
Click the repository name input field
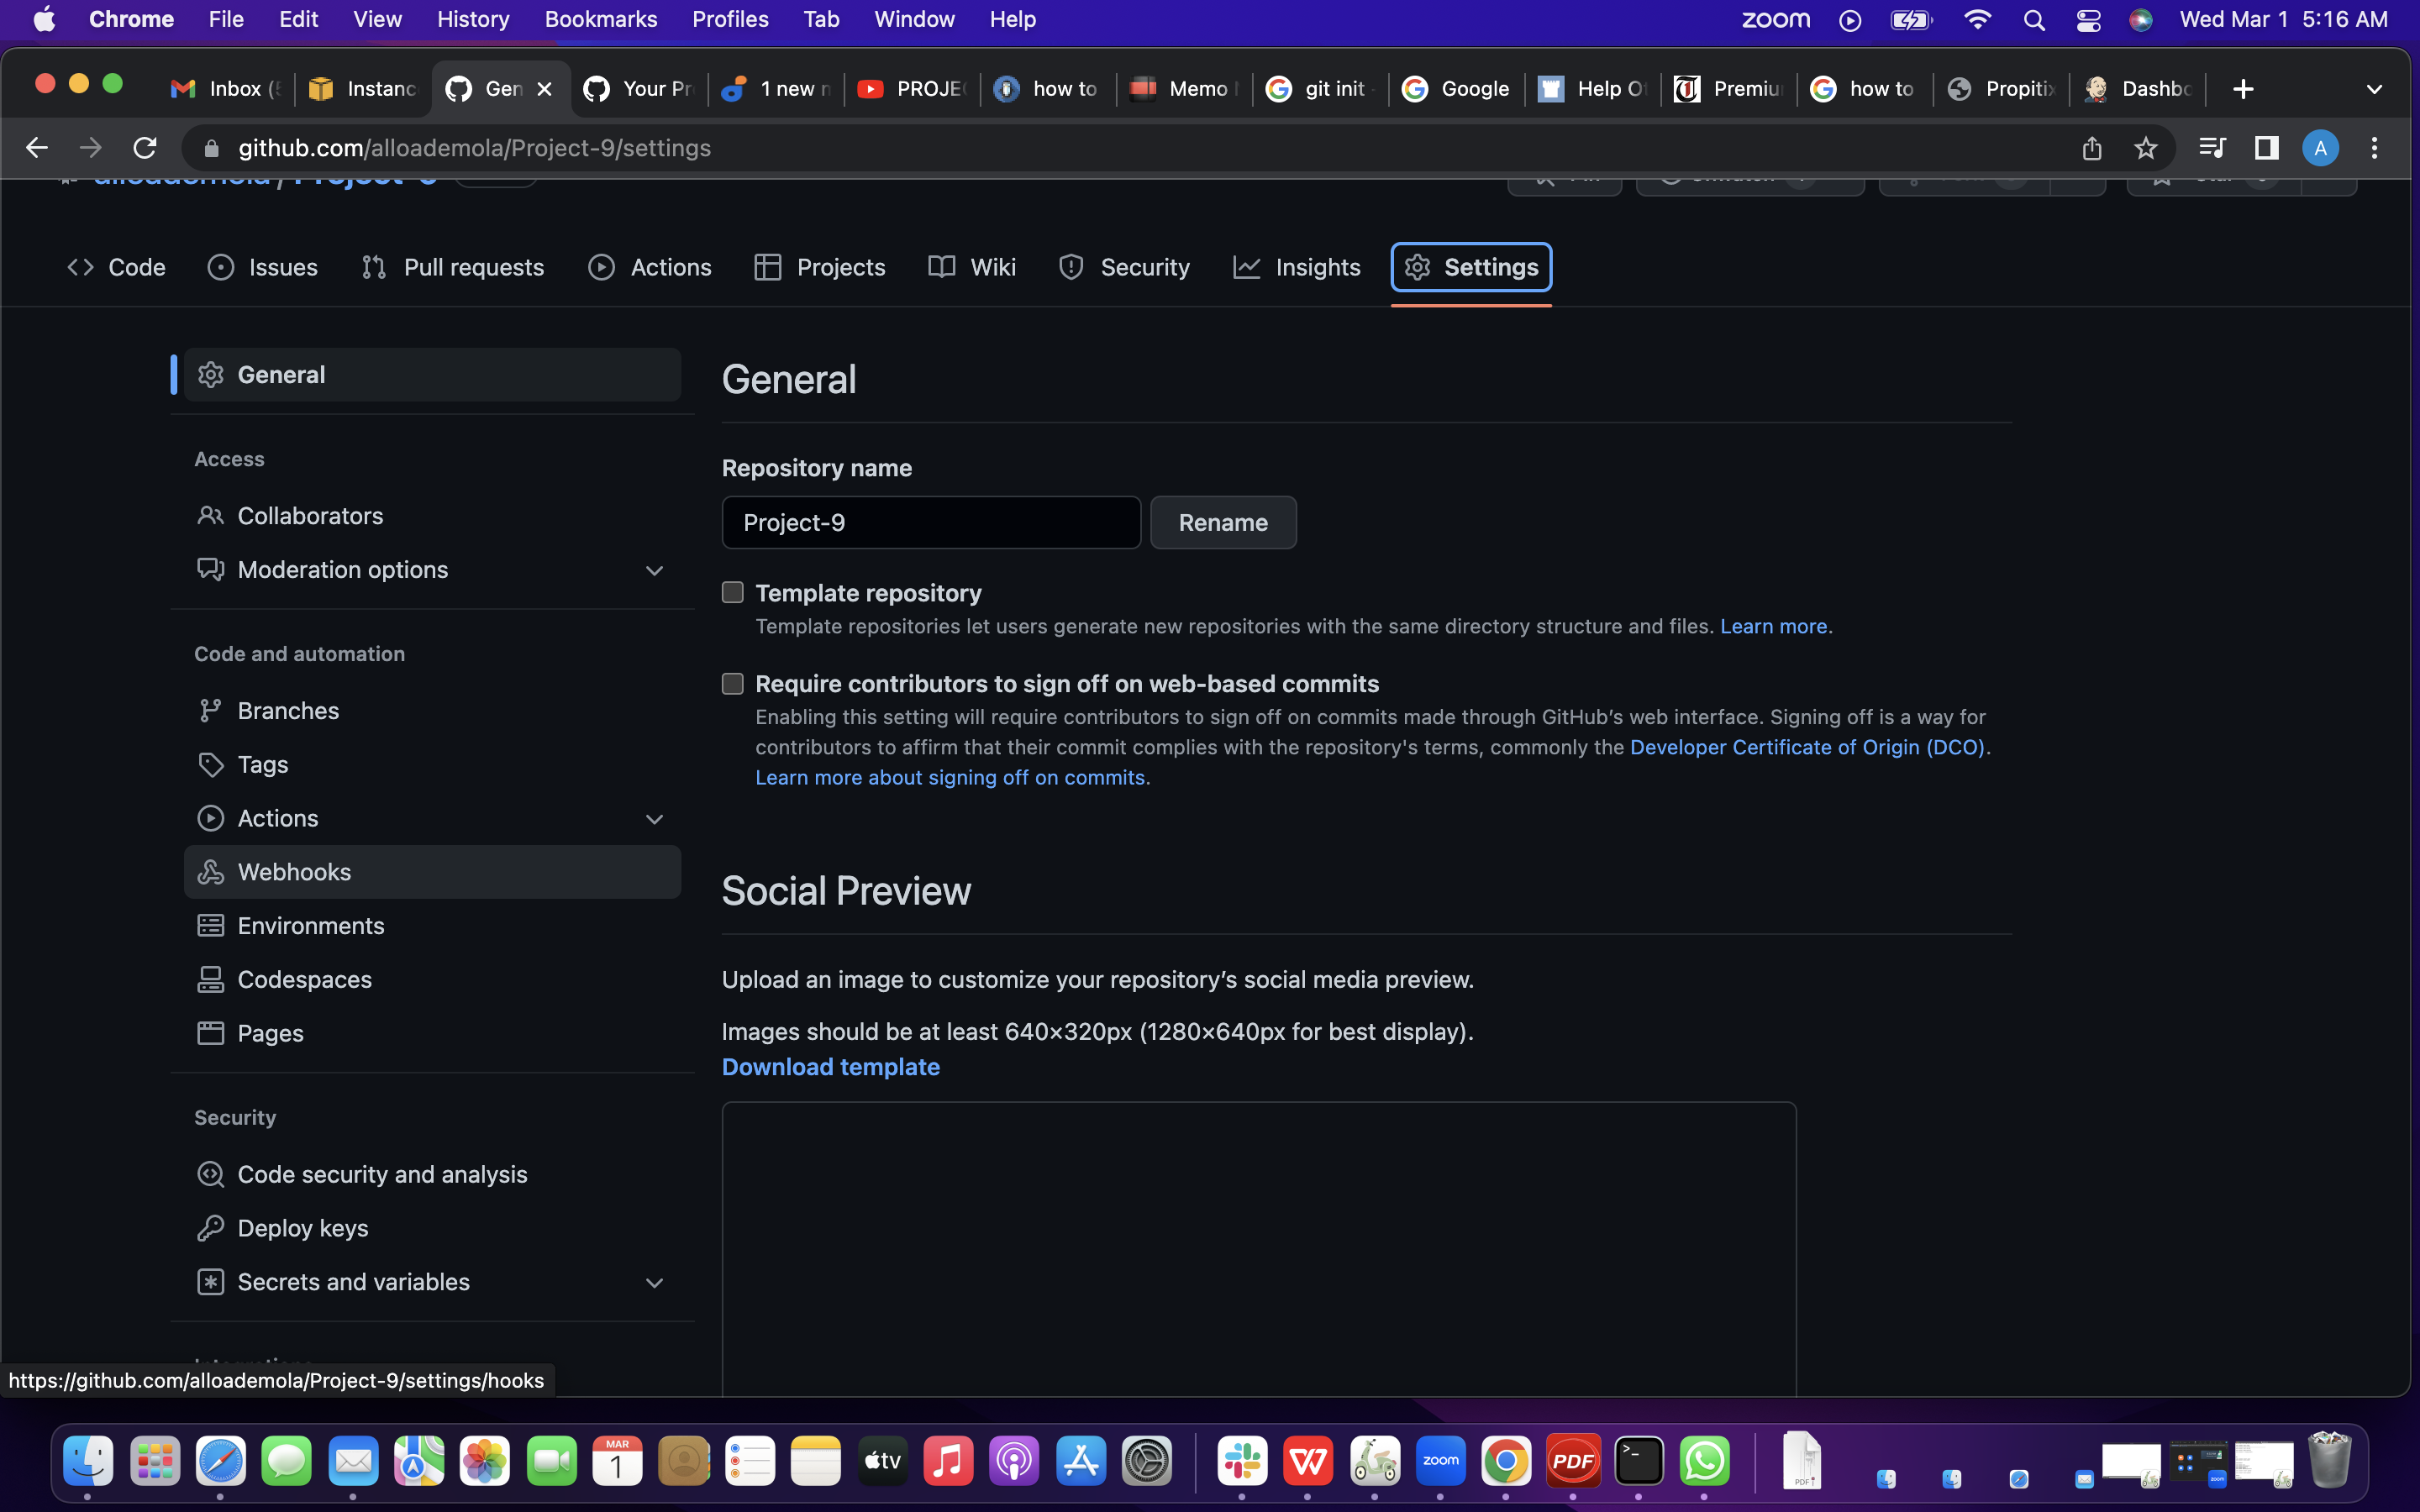pos(930,522)
